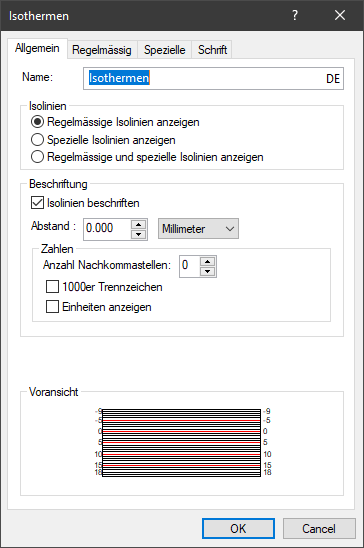Switch to the Regelmässig tab

tap(102, 50)
